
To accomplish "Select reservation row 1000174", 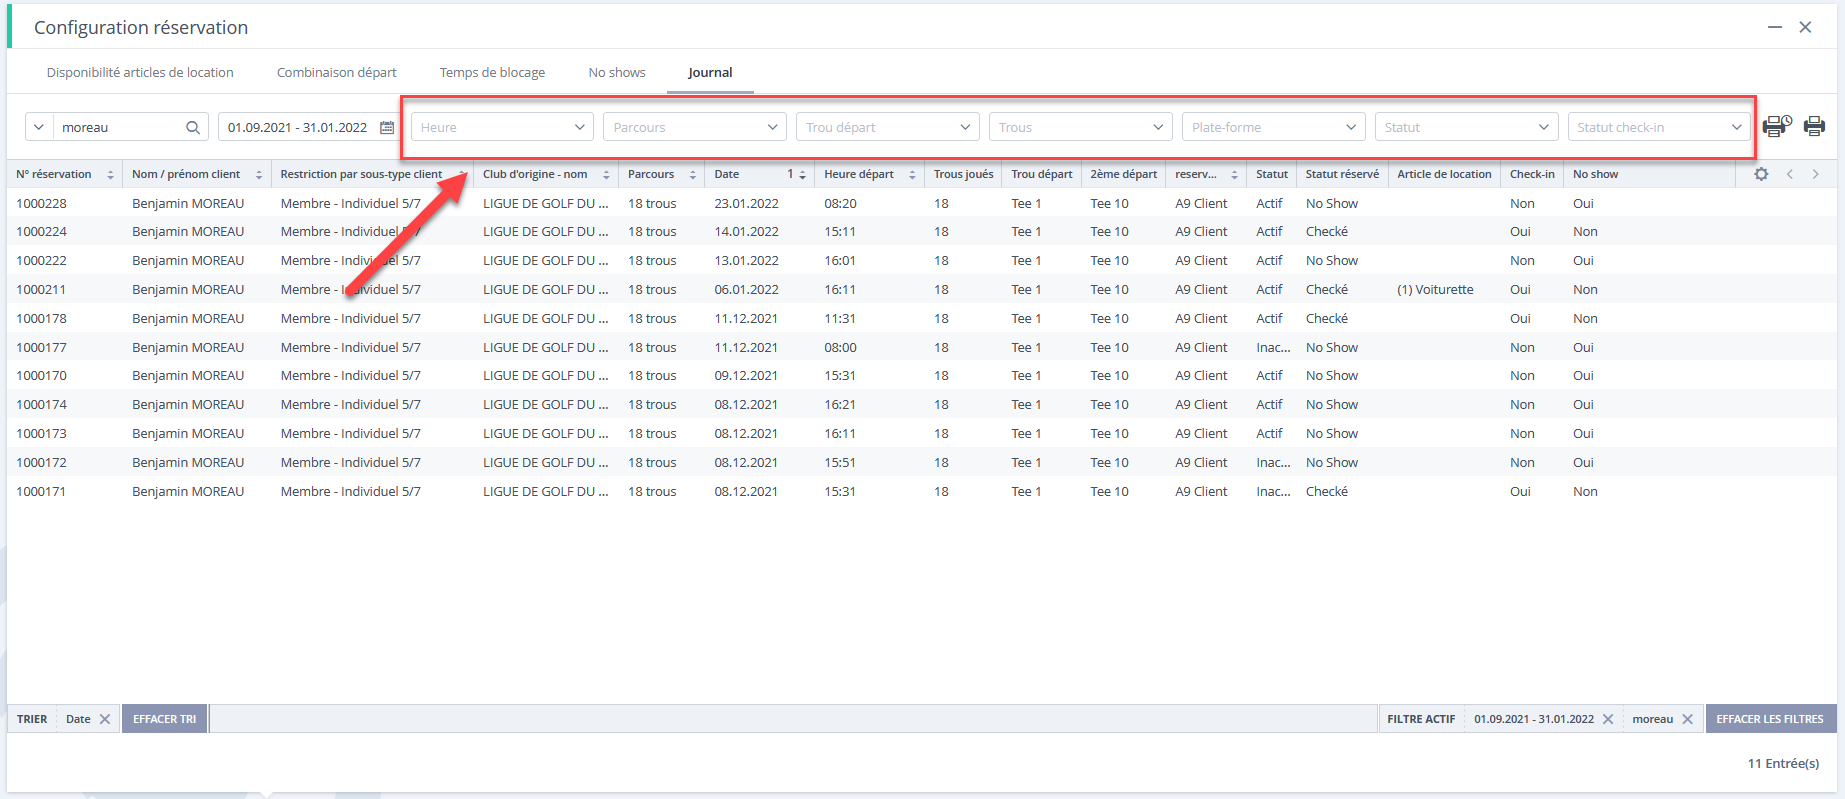I will pyautogui.click(x=920, y=404).
